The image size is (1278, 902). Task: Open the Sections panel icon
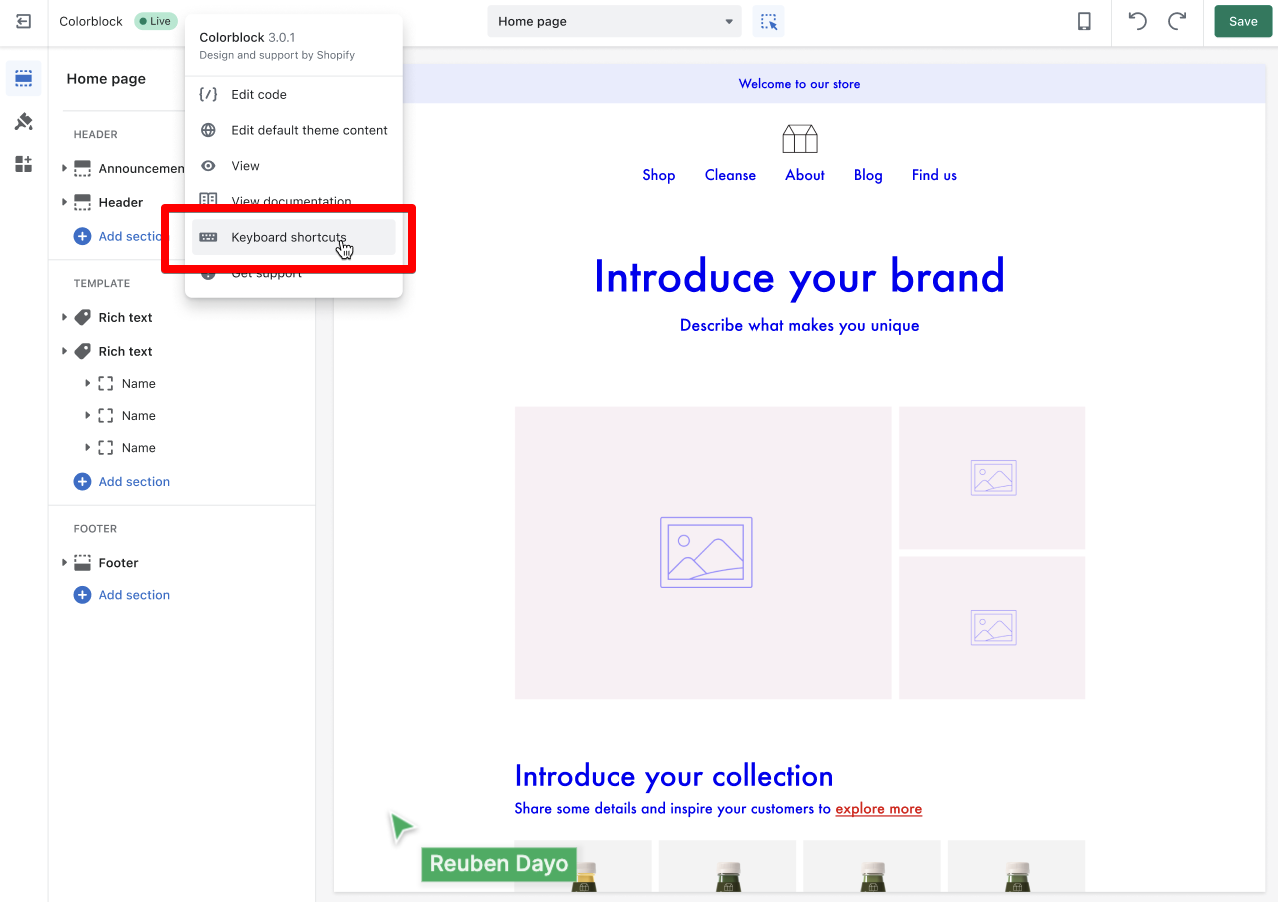click(24, 79)
